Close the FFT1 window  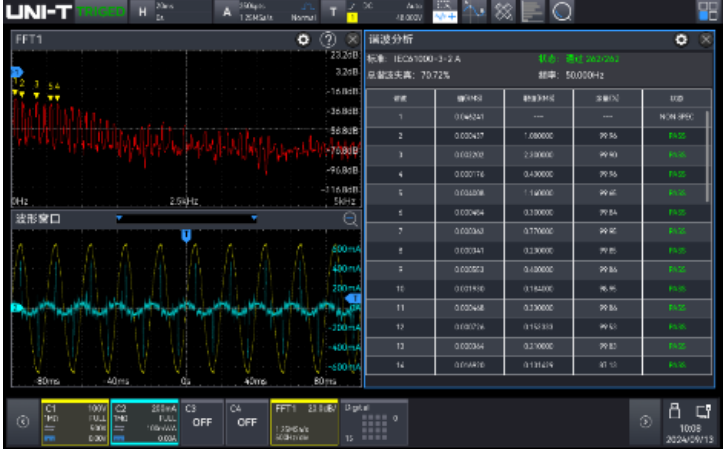[x=351, y=39]
